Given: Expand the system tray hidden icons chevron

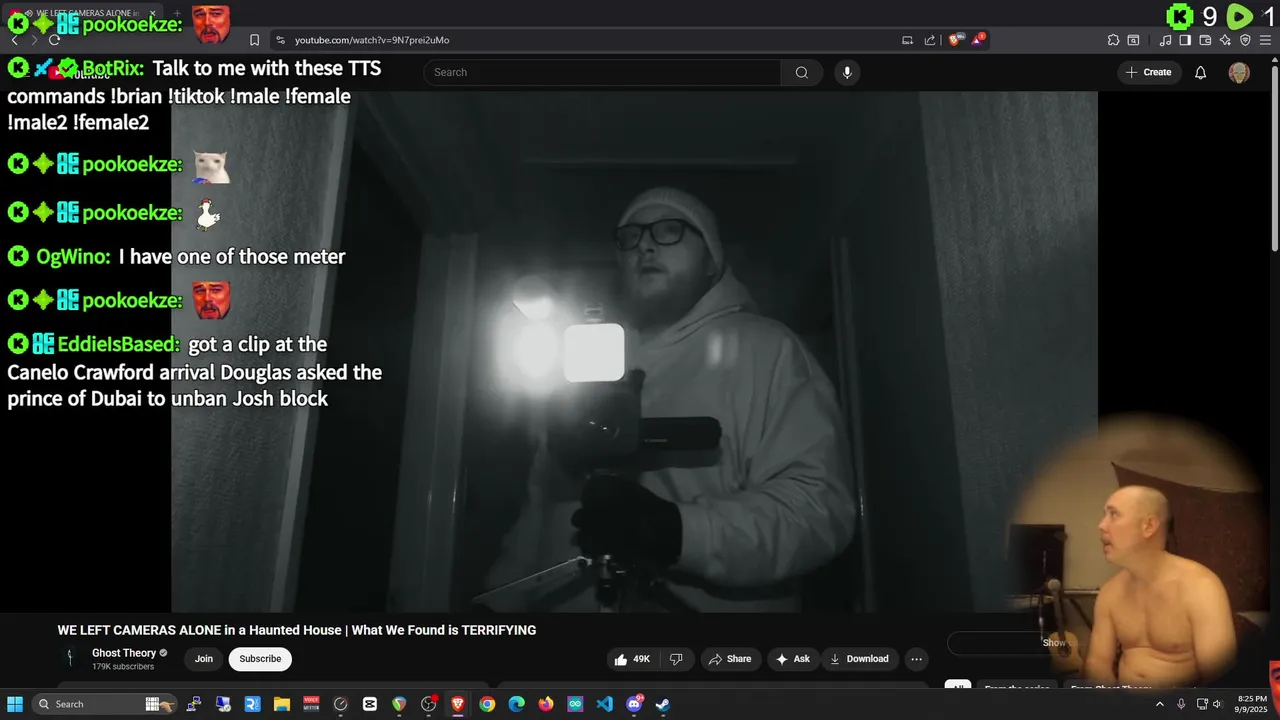Looking at the screenshot, I should 1160,704.
